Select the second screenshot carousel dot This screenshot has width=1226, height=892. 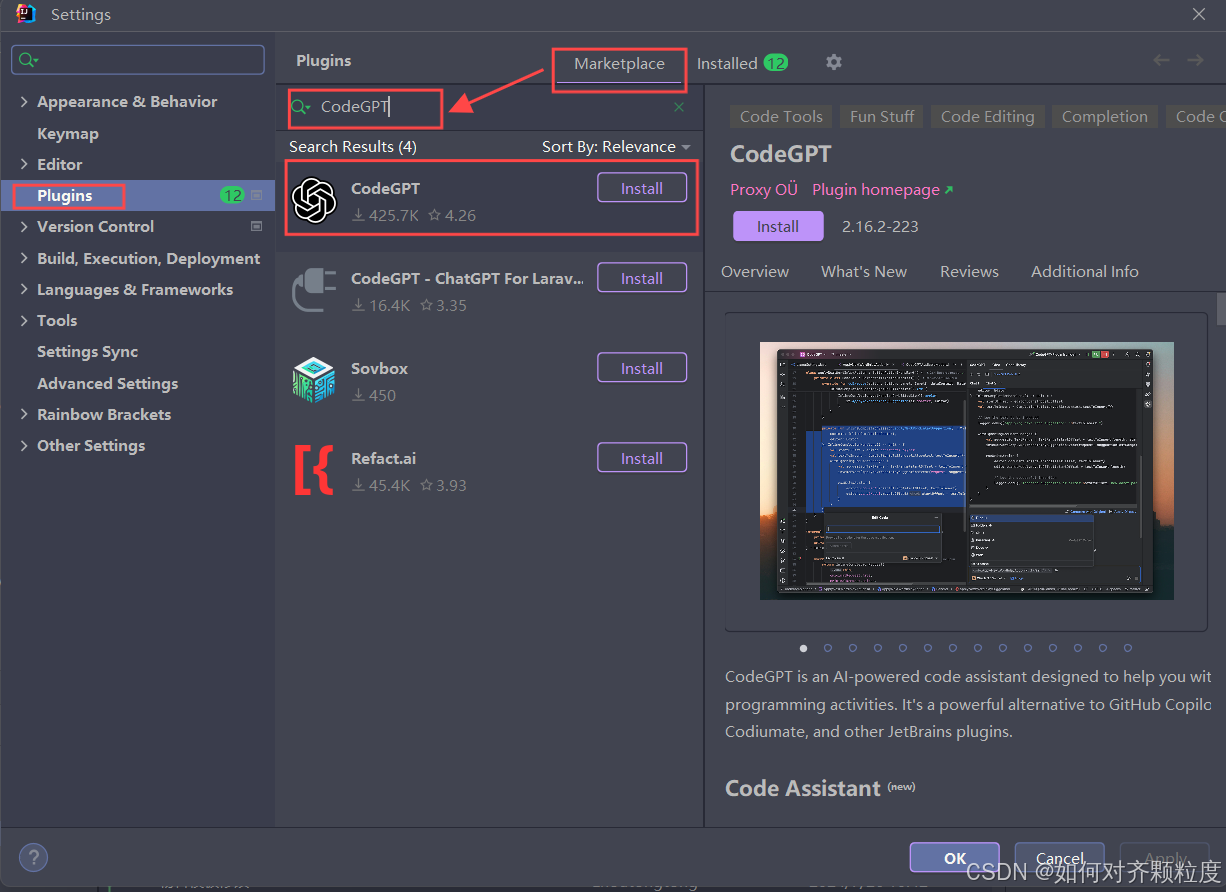click(828, 648)
